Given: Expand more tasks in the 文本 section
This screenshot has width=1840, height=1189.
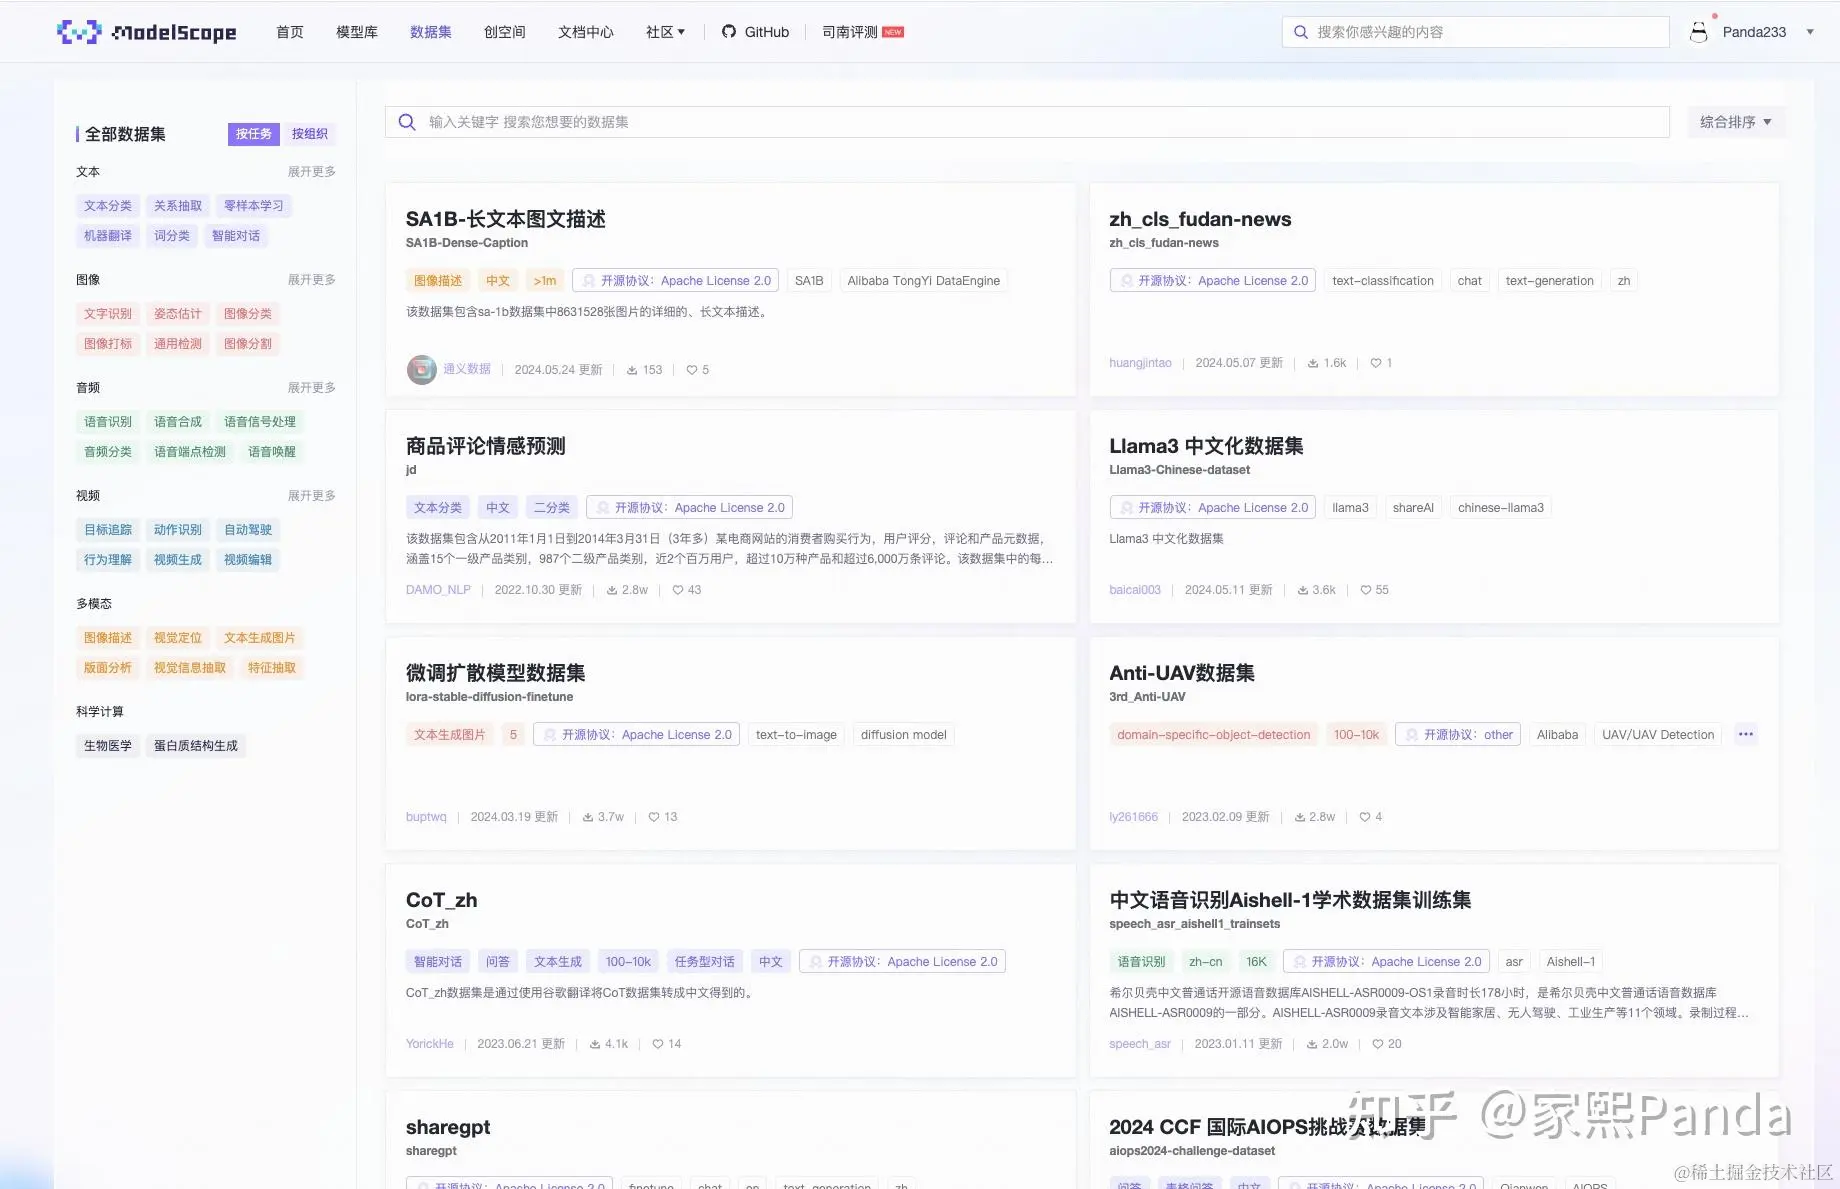Looking at the screenshot, I should click(312, 172).
